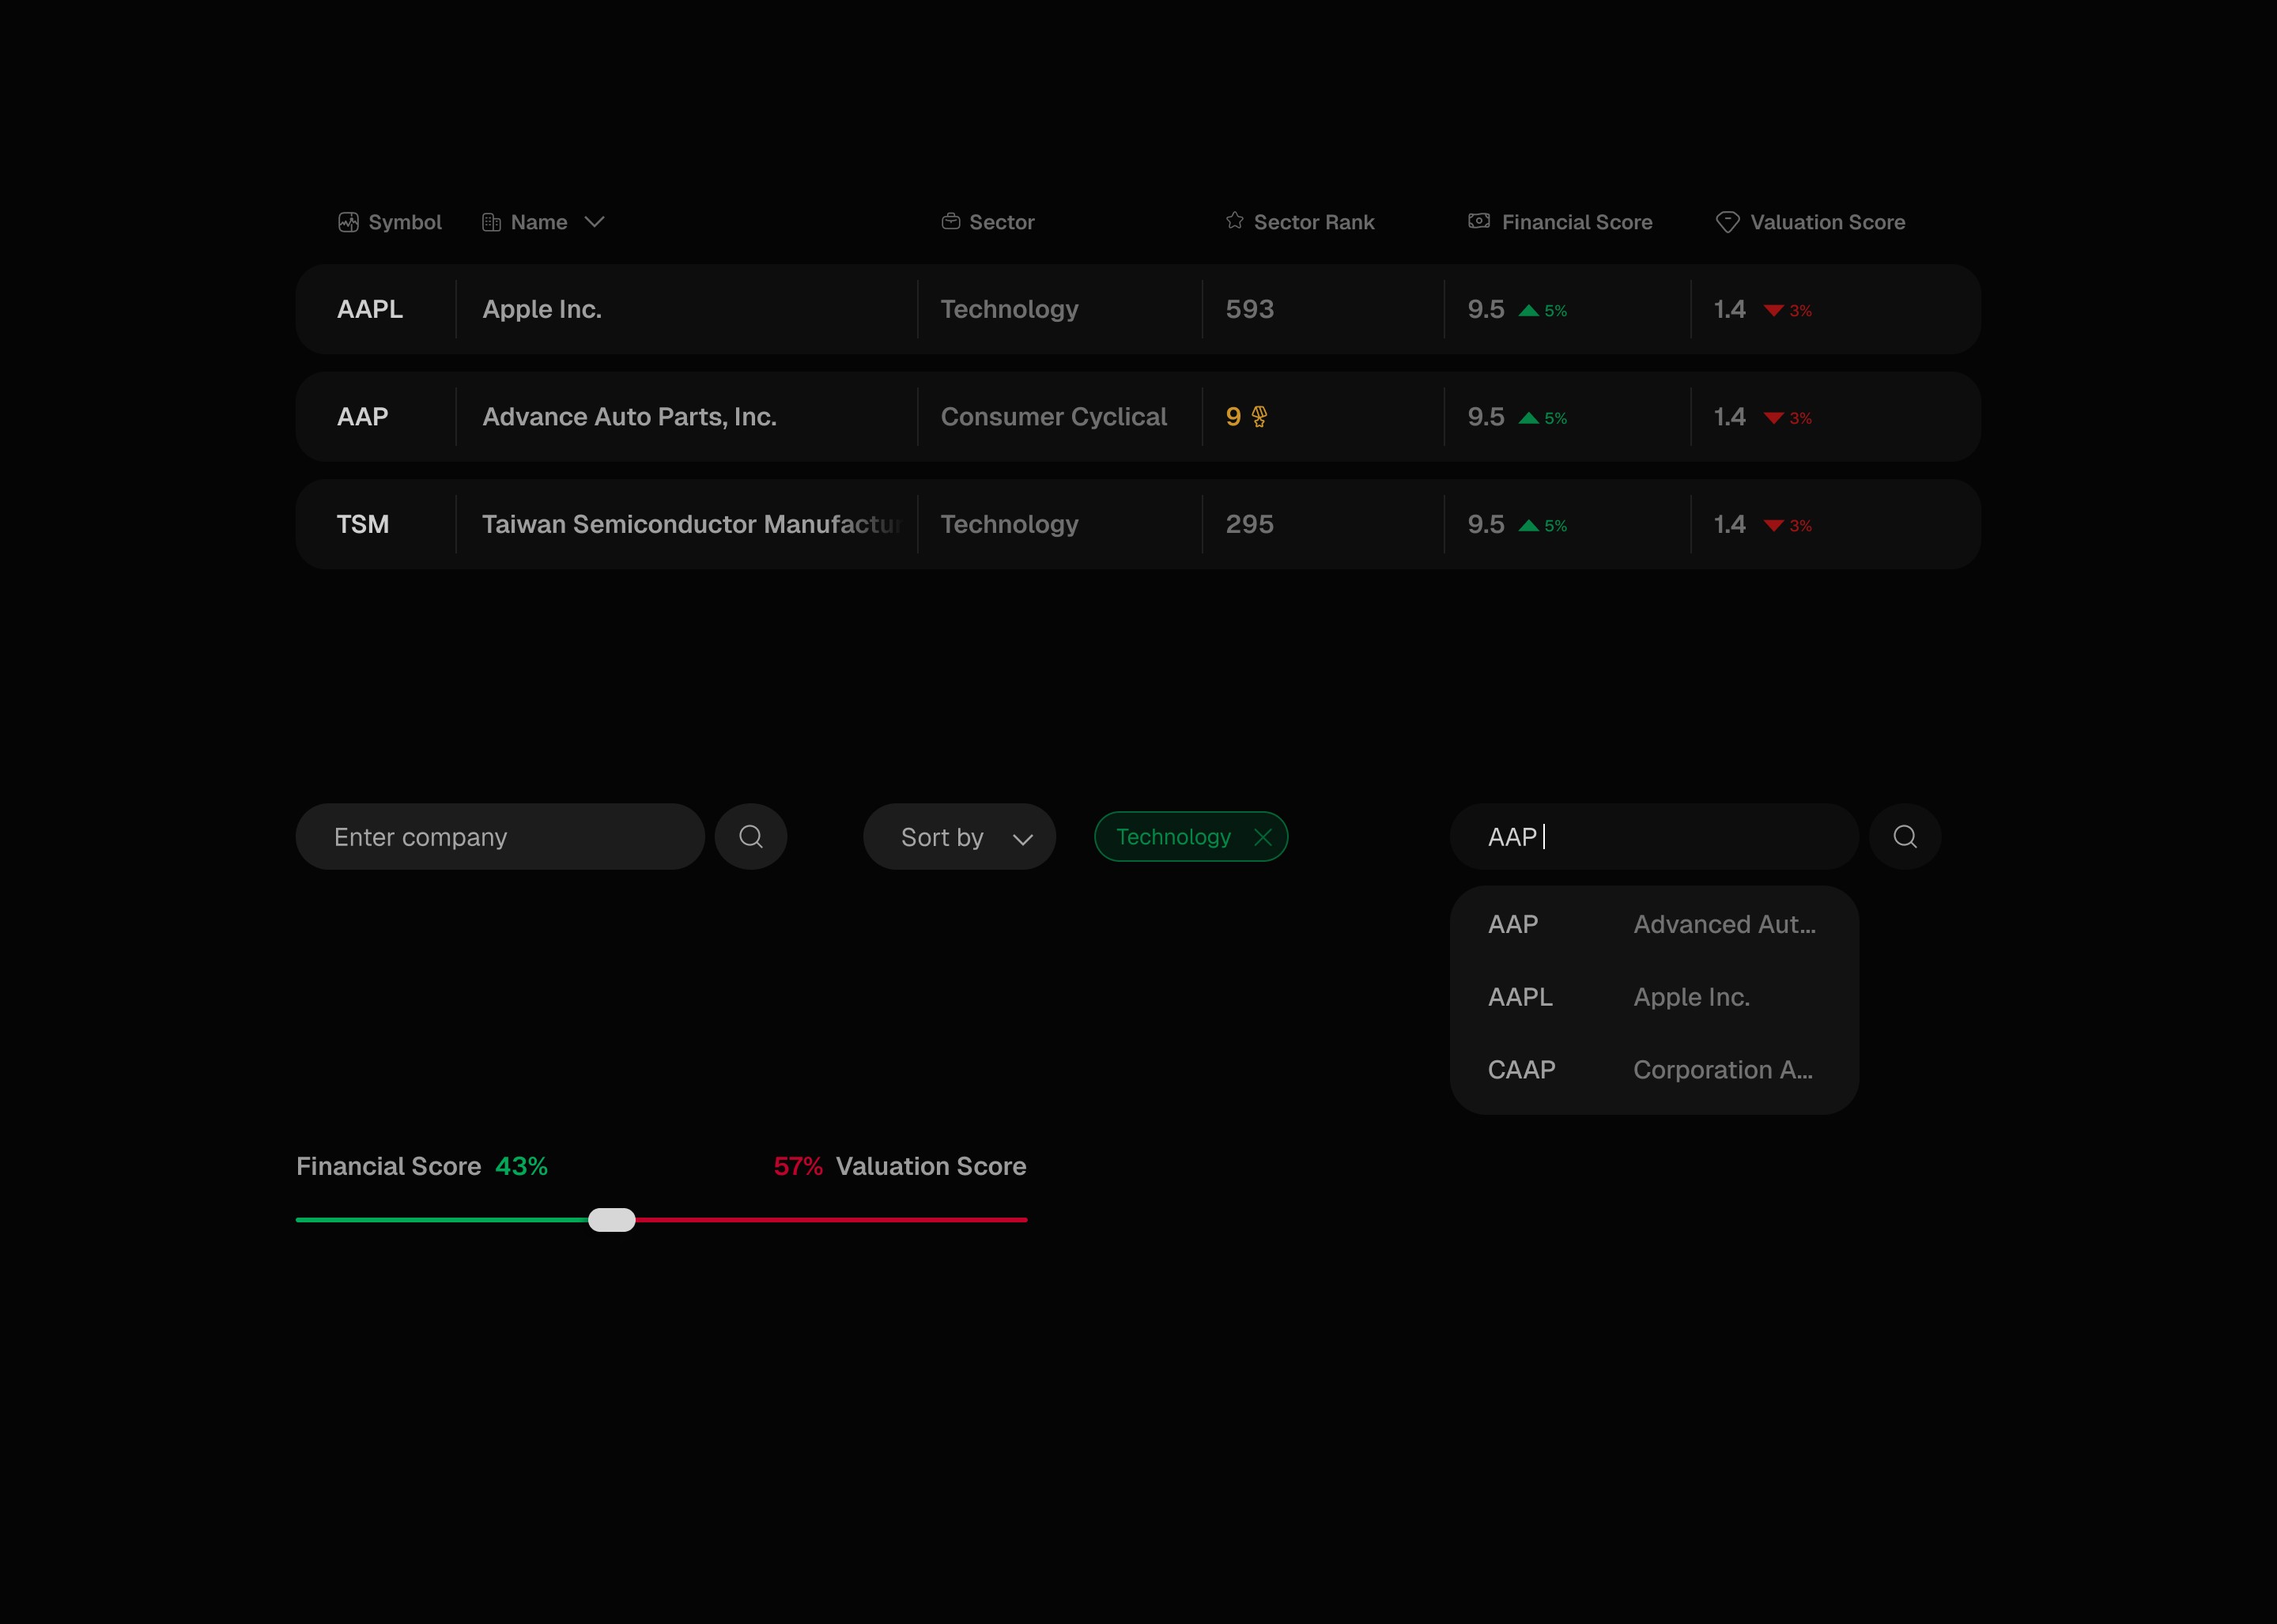Click the Financial Score money icon
The height and width of the screenshot is (1624, 2277).
coord(1479,221)
